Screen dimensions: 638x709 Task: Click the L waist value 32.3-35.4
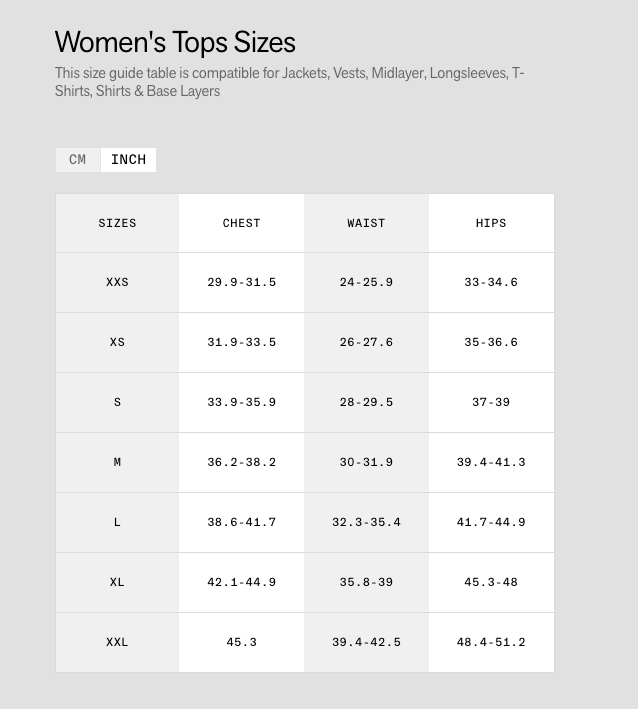366,522
